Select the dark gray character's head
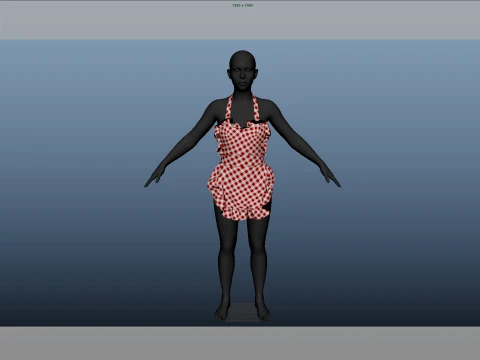 coord(242,71)
